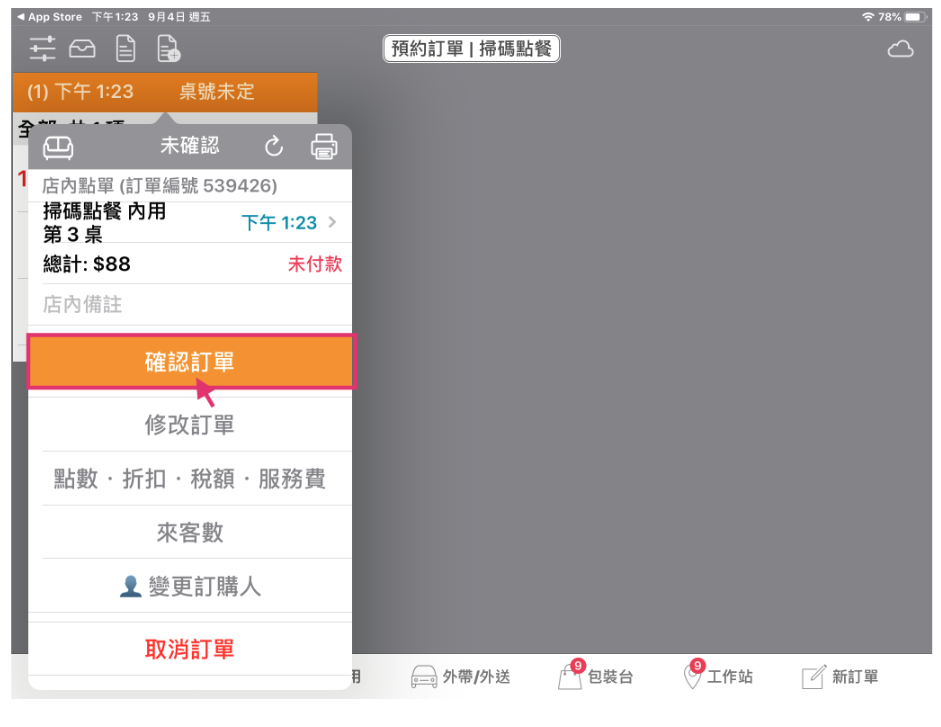Go to the 工作站 tab
This screenshot has height=727, width=941.
pos(718,677)
